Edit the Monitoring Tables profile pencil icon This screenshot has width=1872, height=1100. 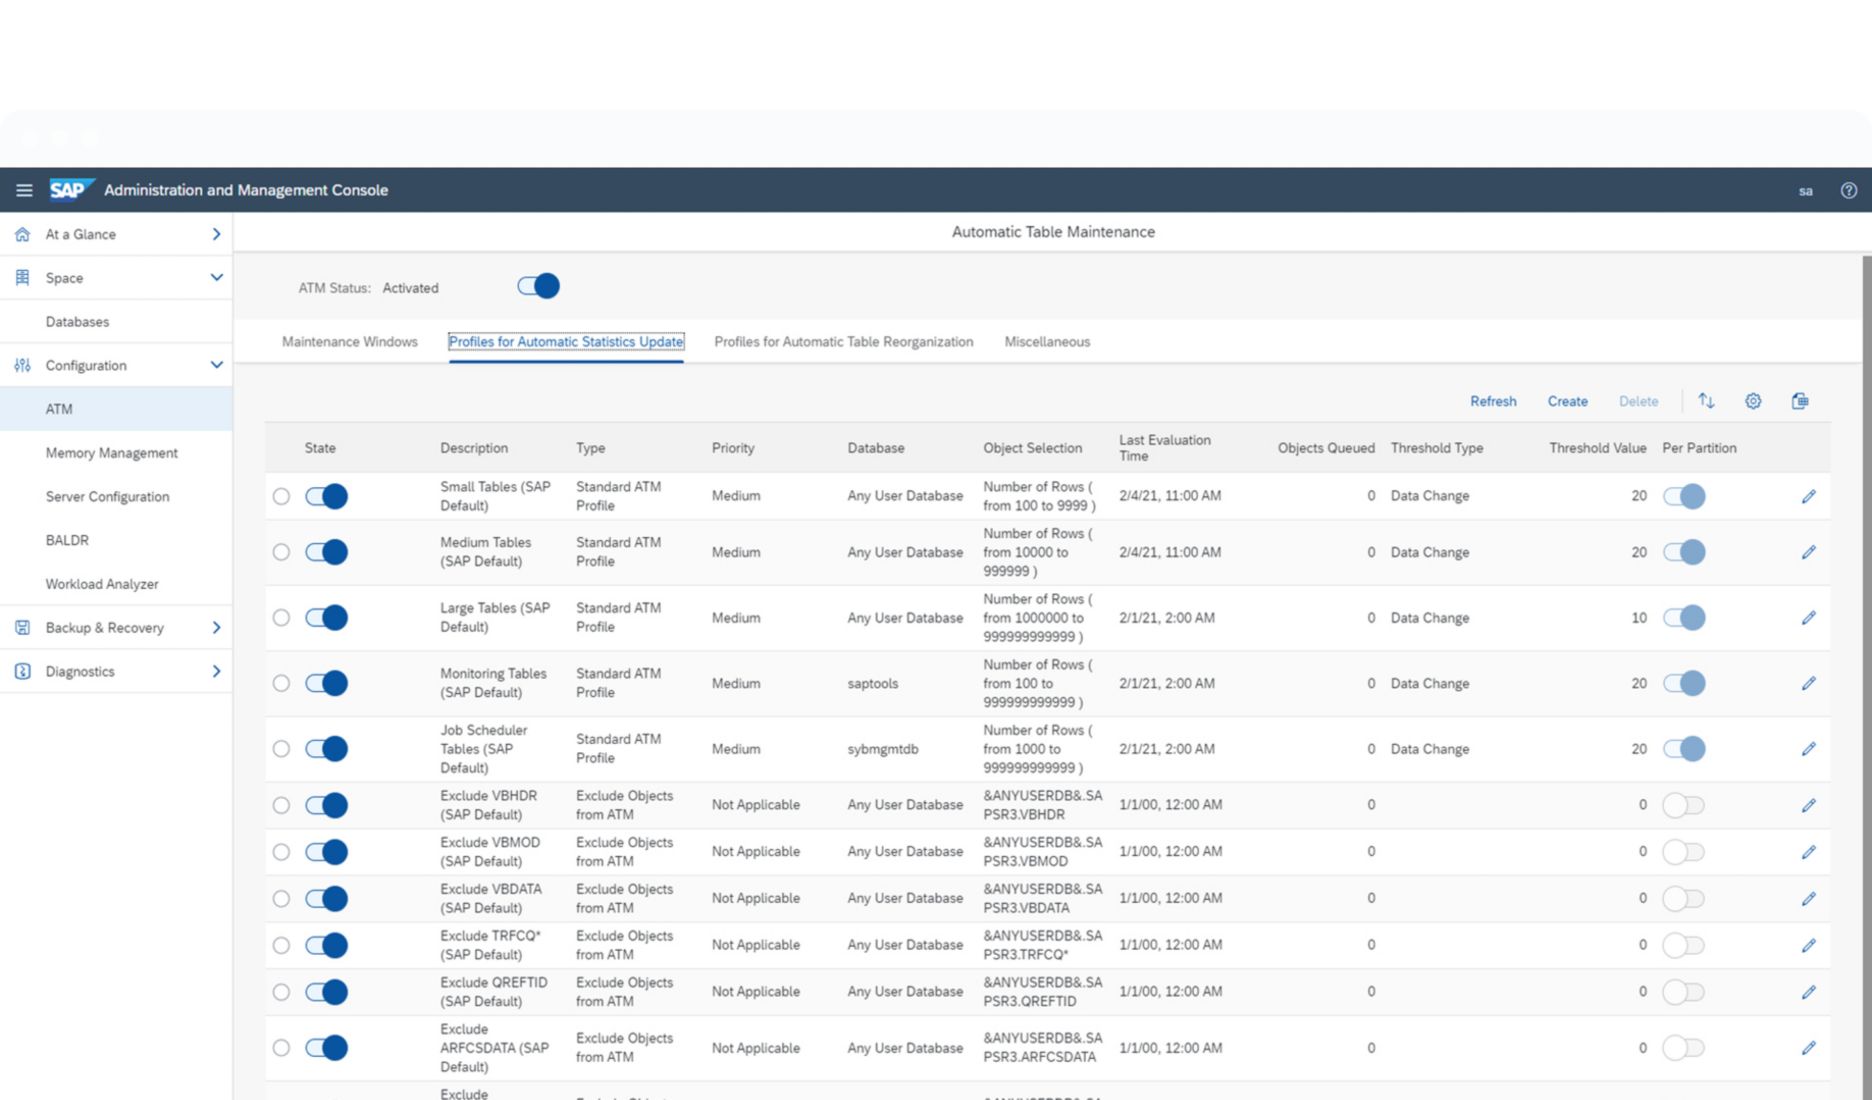[x=1808, y=683]
